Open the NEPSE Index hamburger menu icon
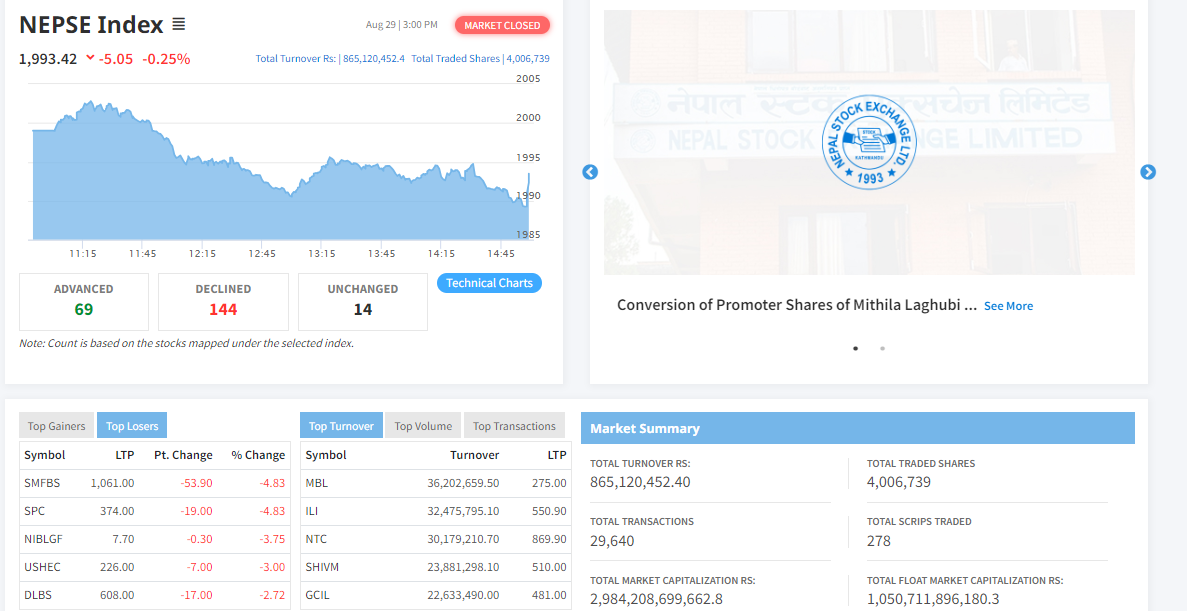This screenshot has width=1187, height=611. 179,25
